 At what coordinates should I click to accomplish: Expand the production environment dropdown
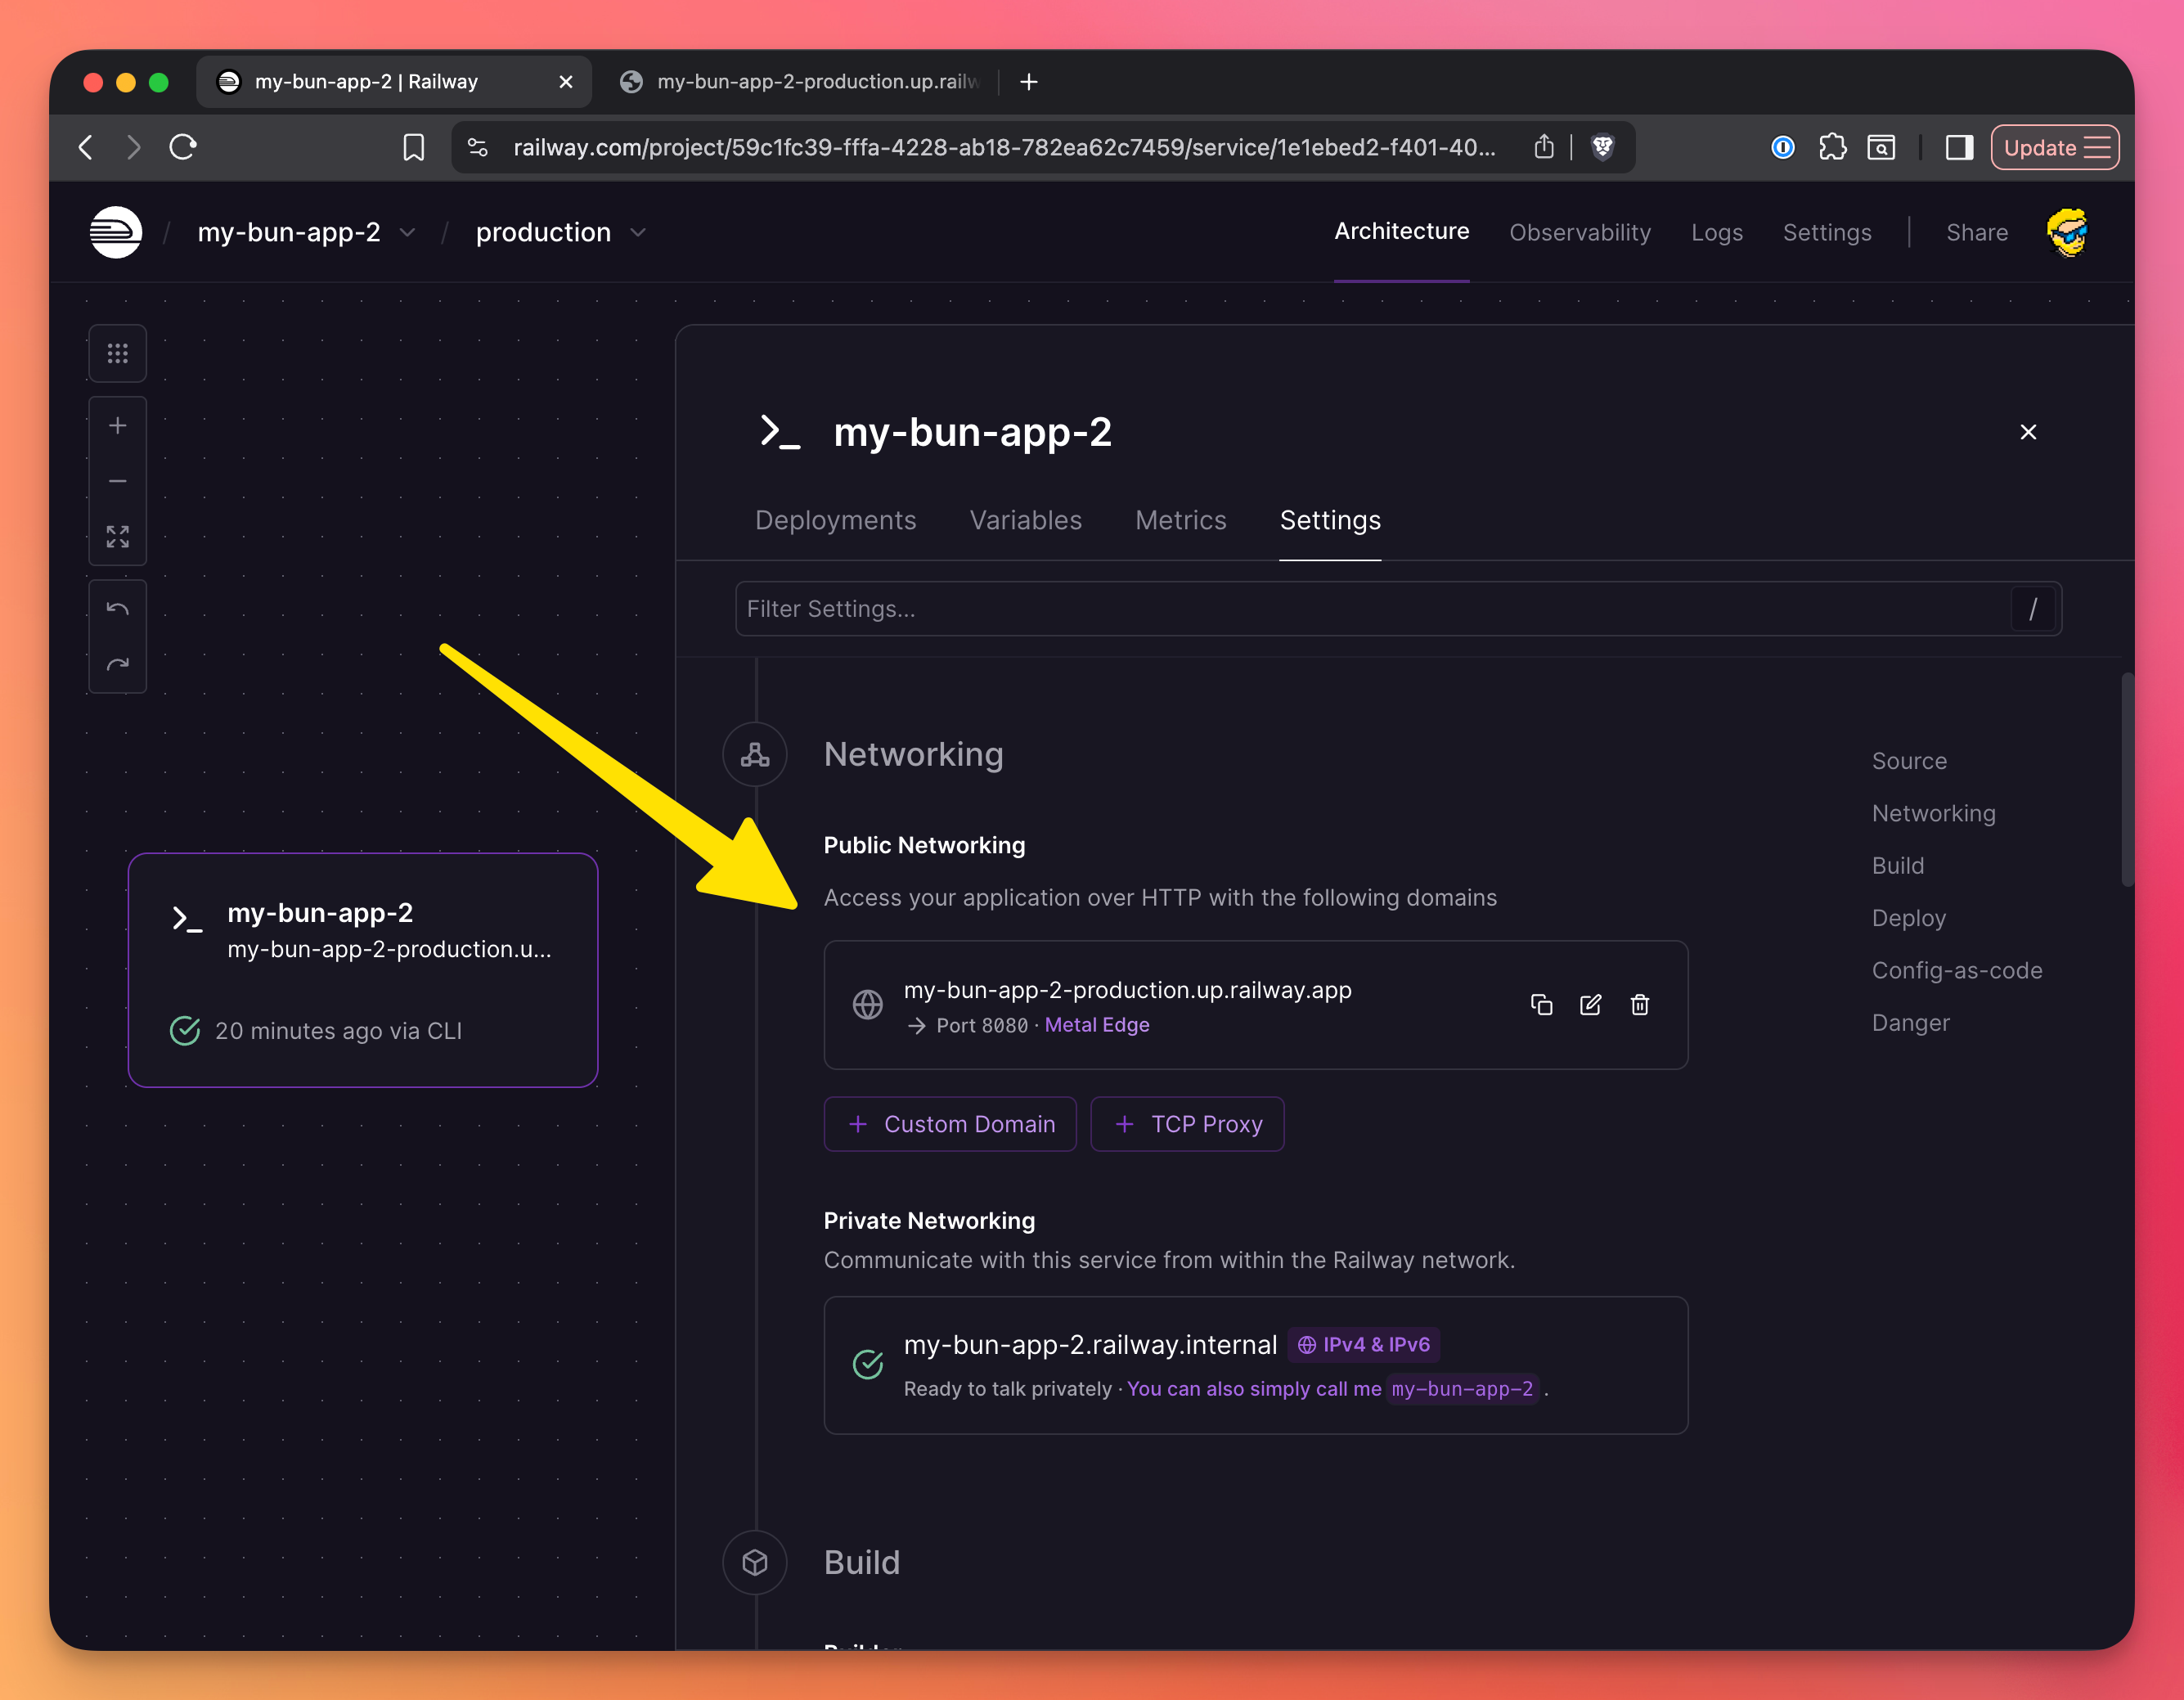[638, 233]
